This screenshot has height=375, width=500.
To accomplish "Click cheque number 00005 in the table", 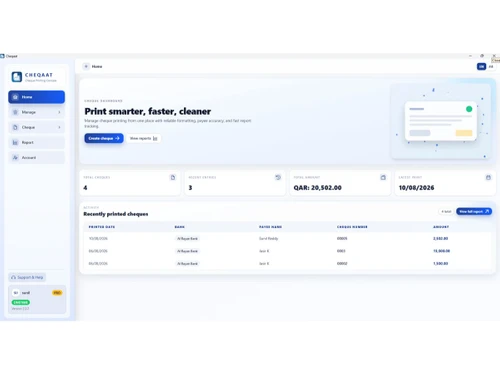I will tap(342, 239).
